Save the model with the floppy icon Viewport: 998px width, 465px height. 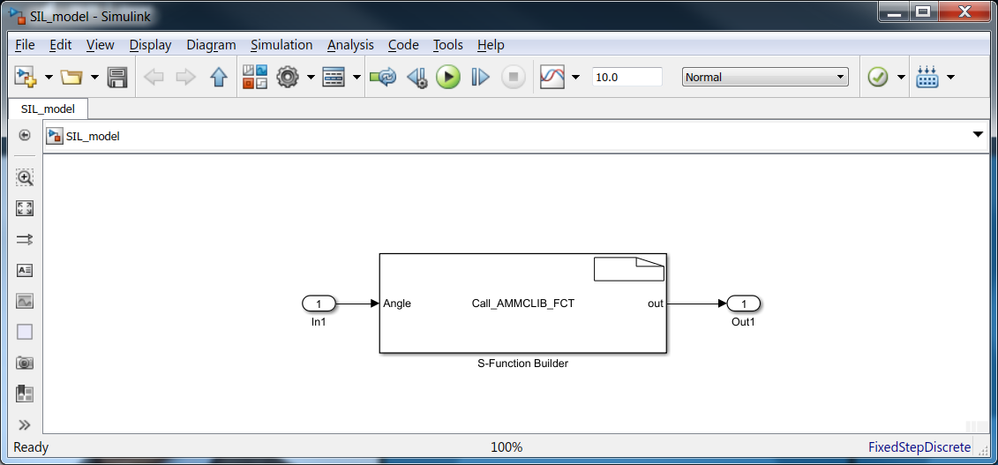pyautogui.click(x=117, y=77)
